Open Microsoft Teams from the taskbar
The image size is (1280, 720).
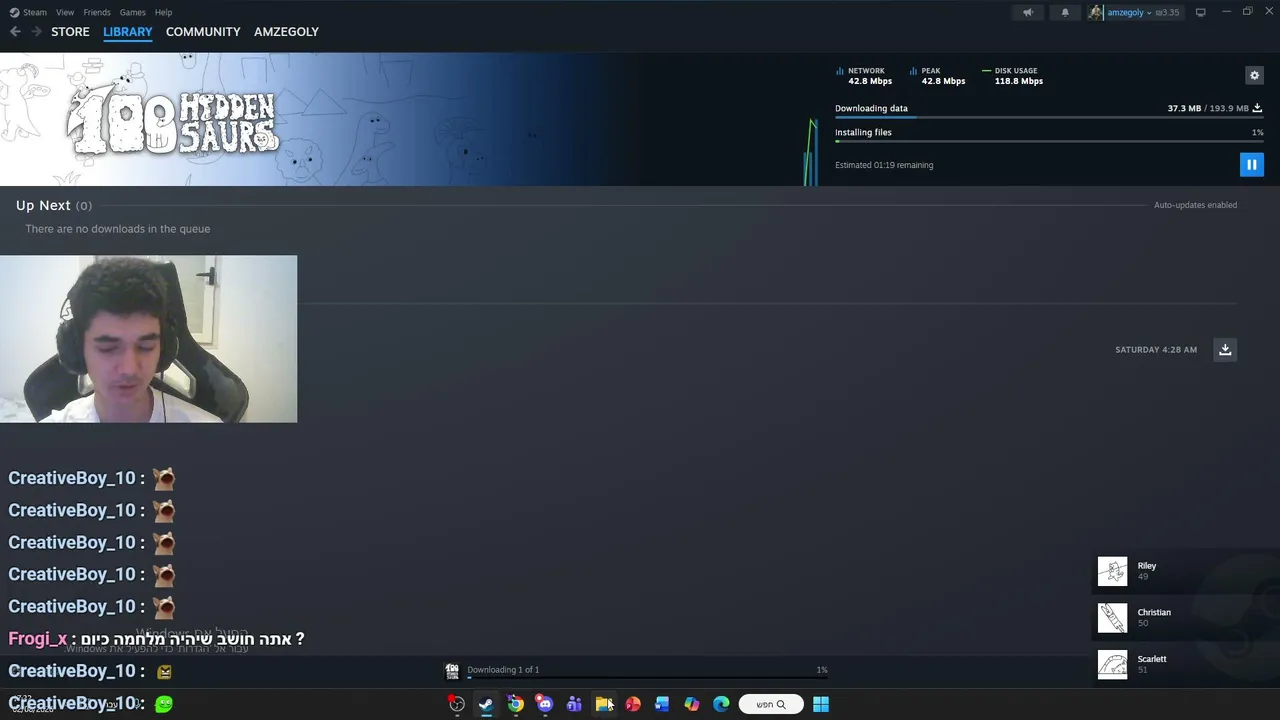click(574, 704)
